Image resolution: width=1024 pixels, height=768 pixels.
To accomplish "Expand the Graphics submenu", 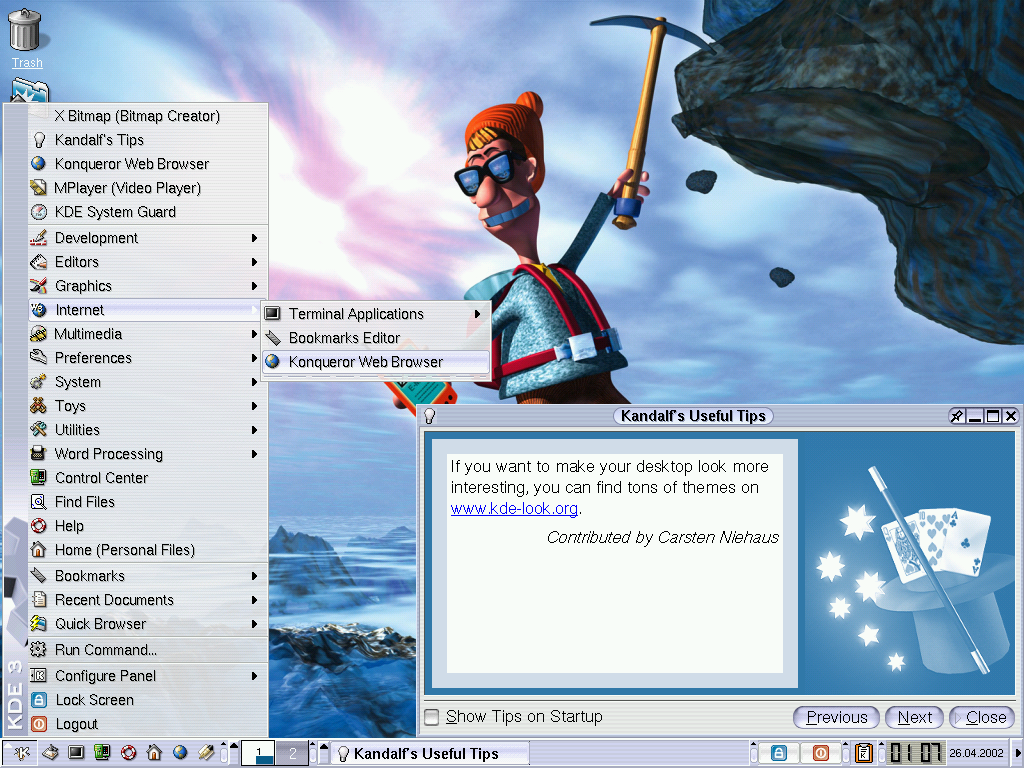I will click(x=148, y=286).
